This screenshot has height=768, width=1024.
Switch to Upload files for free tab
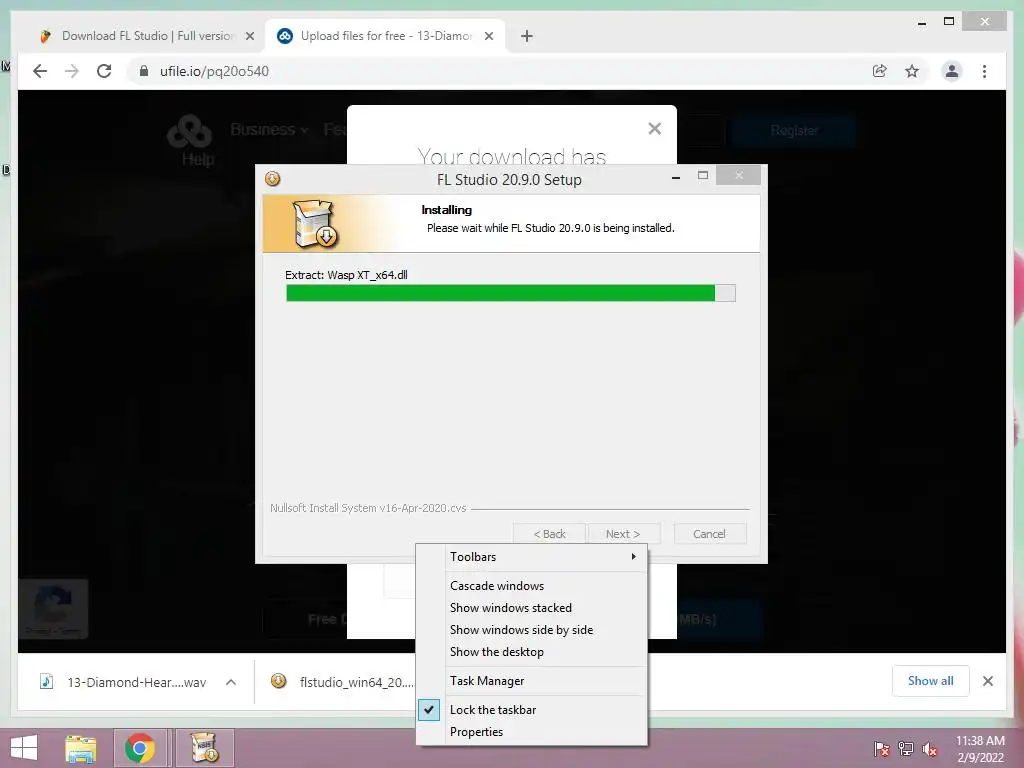385,36
